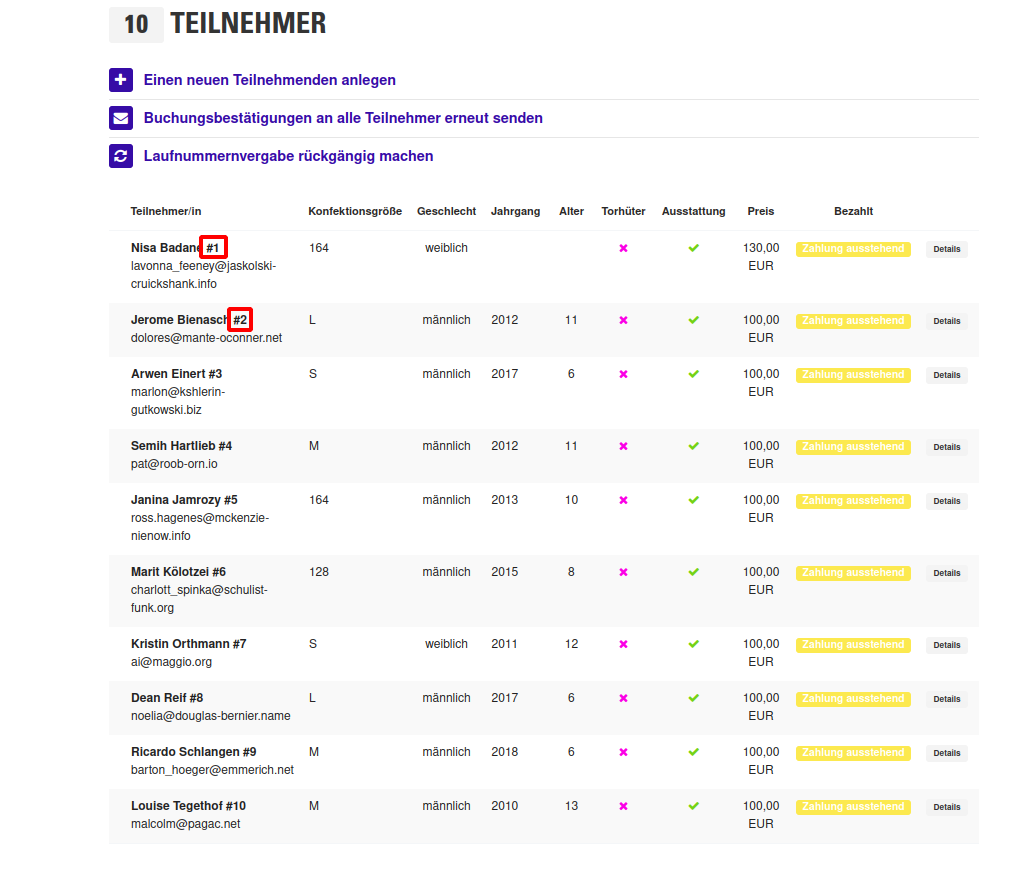This screenshot has height=883, width=1021.
Task: Click the '130,00 EUR' price of Nisa Badane
Action: [x=761, y=257]
